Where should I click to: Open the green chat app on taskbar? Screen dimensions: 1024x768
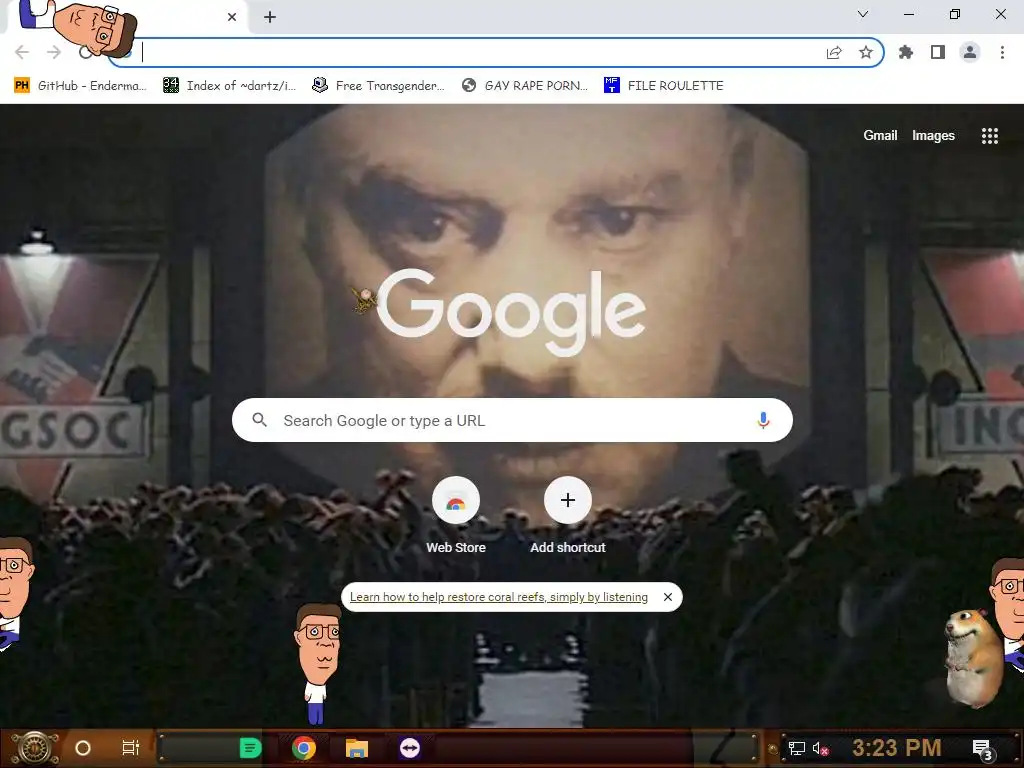pyautogui.click(x=250, y=748)
